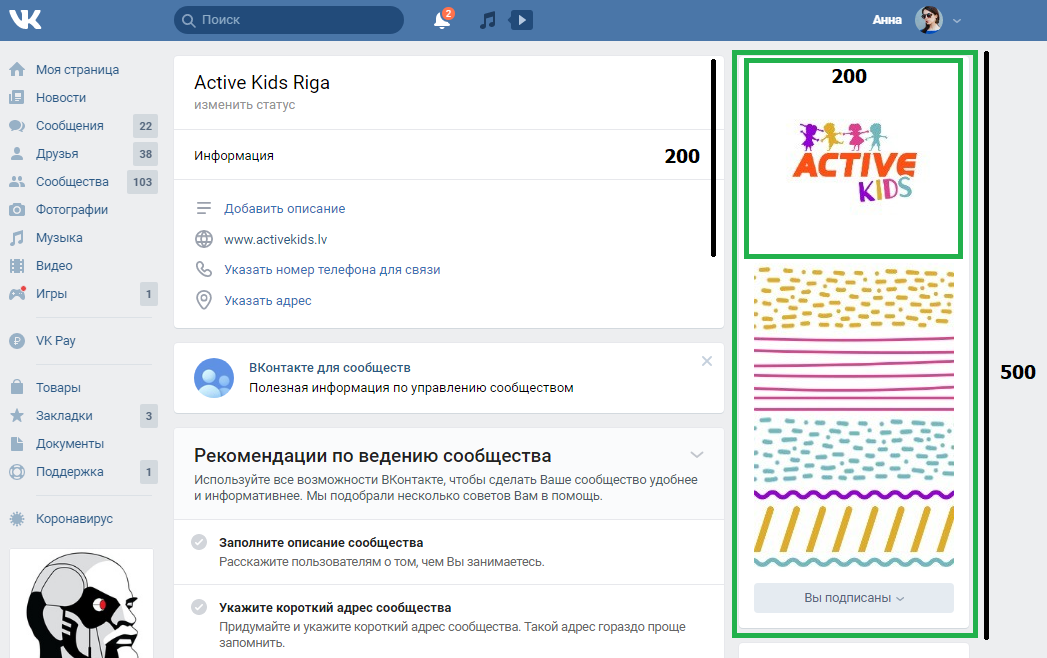Click the Закладки star icon

[x=17, y=416]
